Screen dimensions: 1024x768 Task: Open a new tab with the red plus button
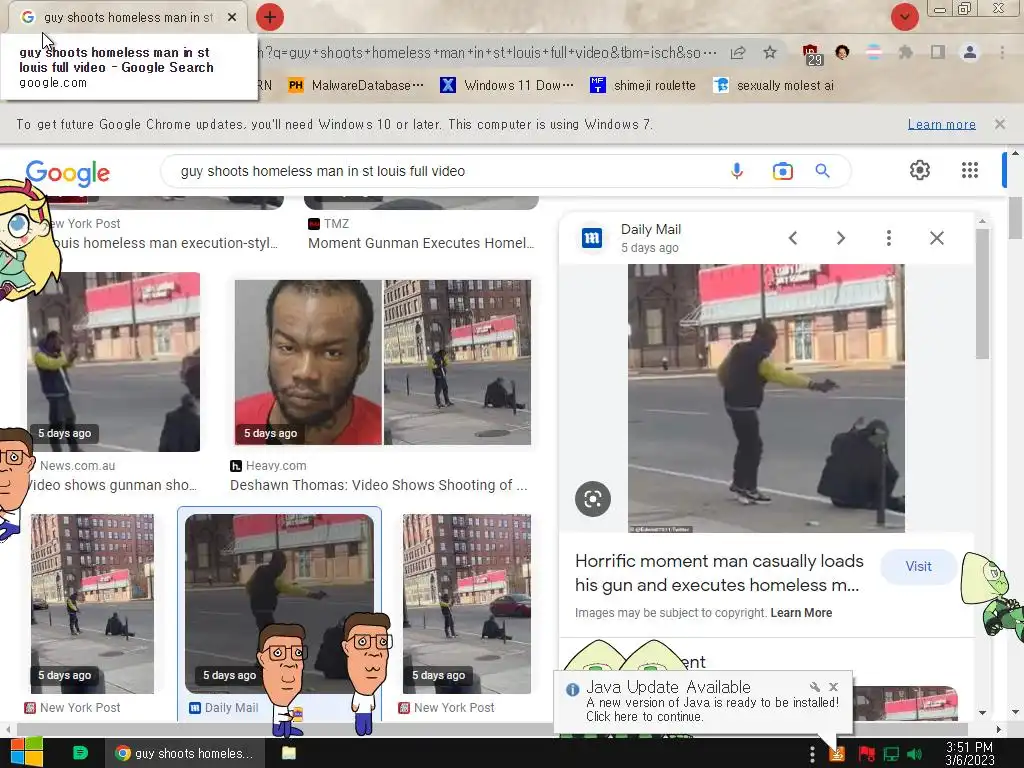[270, 17]
